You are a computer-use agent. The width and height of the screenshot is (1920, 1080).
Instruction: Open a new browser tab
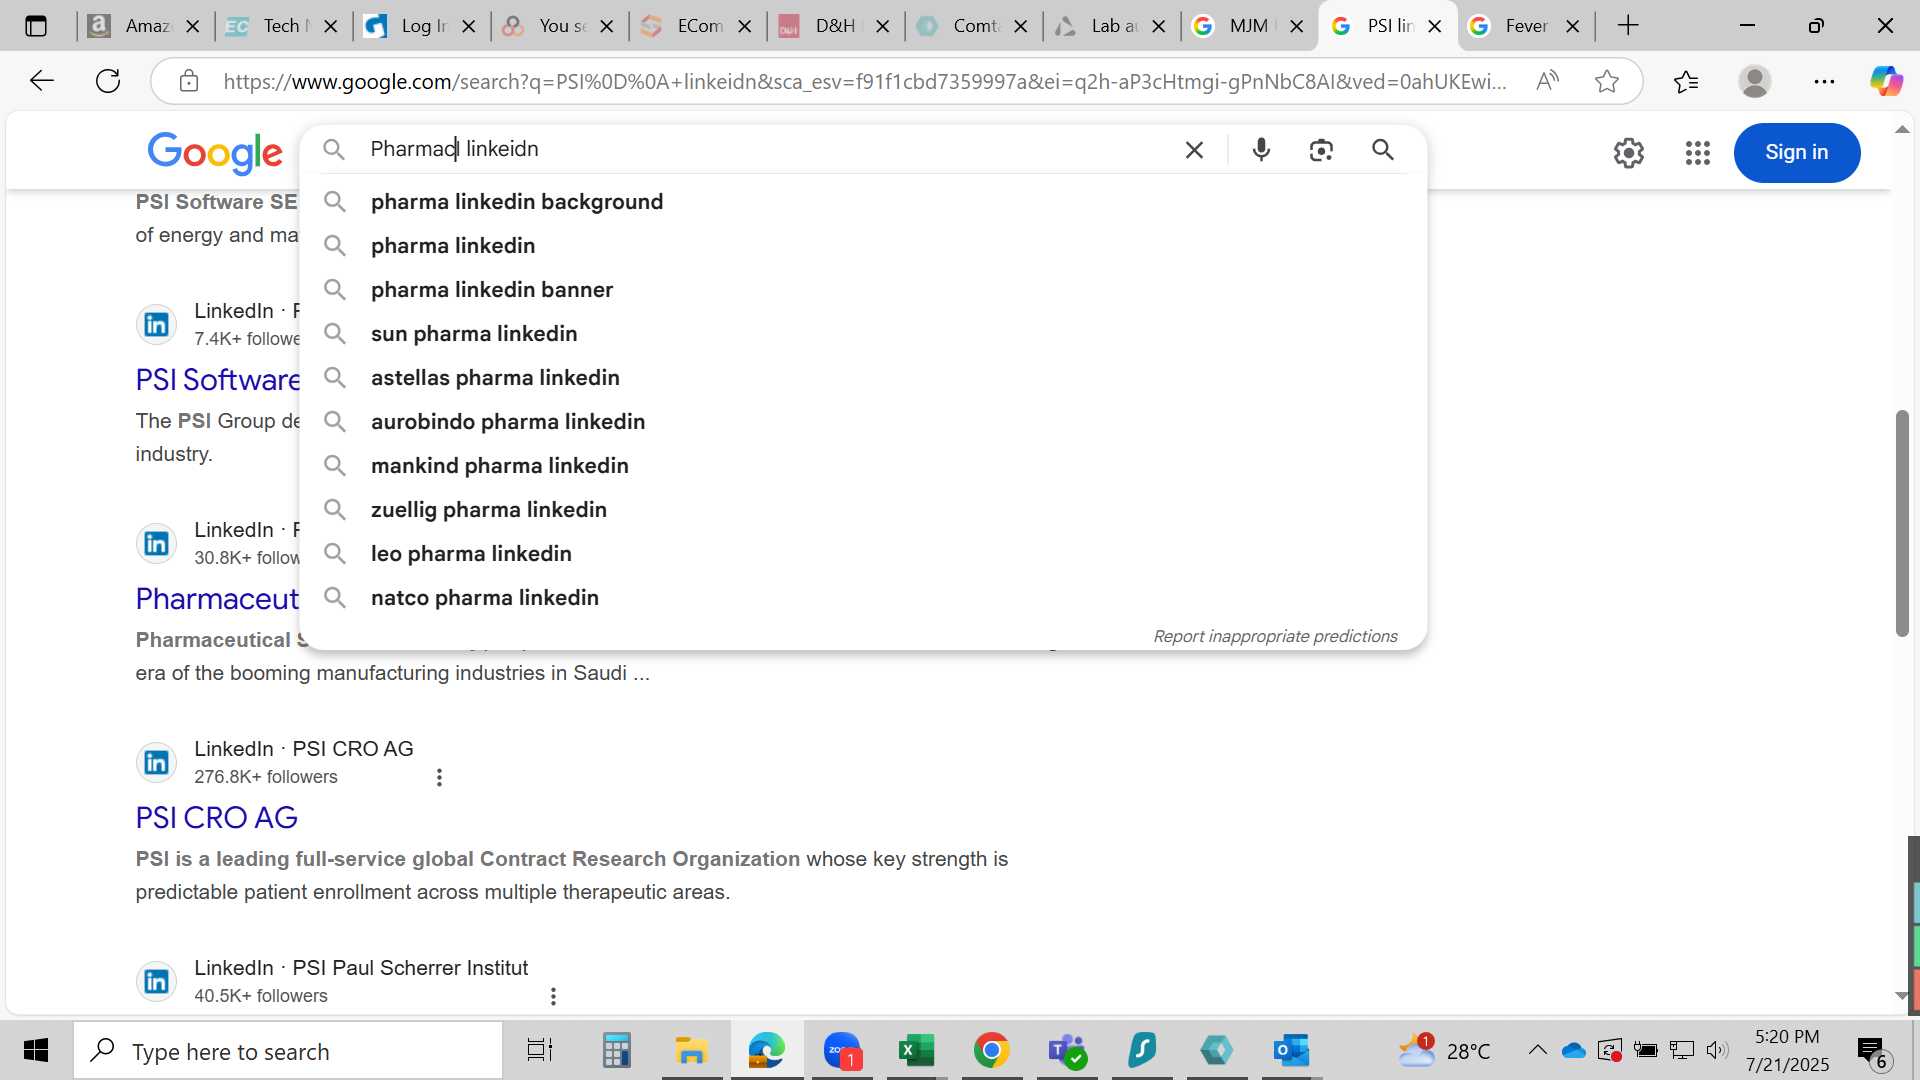[x=1628, y=26]
